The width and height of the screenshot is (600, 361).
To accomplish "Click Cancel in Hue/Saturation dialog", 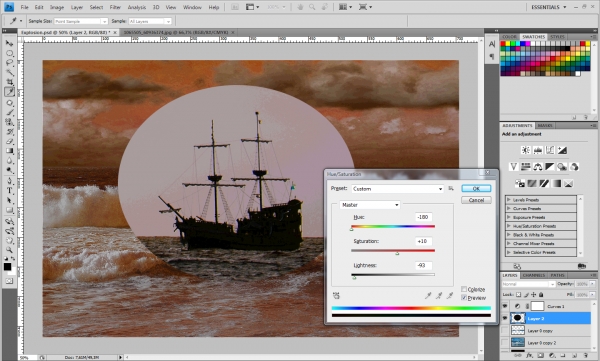I will [476, 200].
